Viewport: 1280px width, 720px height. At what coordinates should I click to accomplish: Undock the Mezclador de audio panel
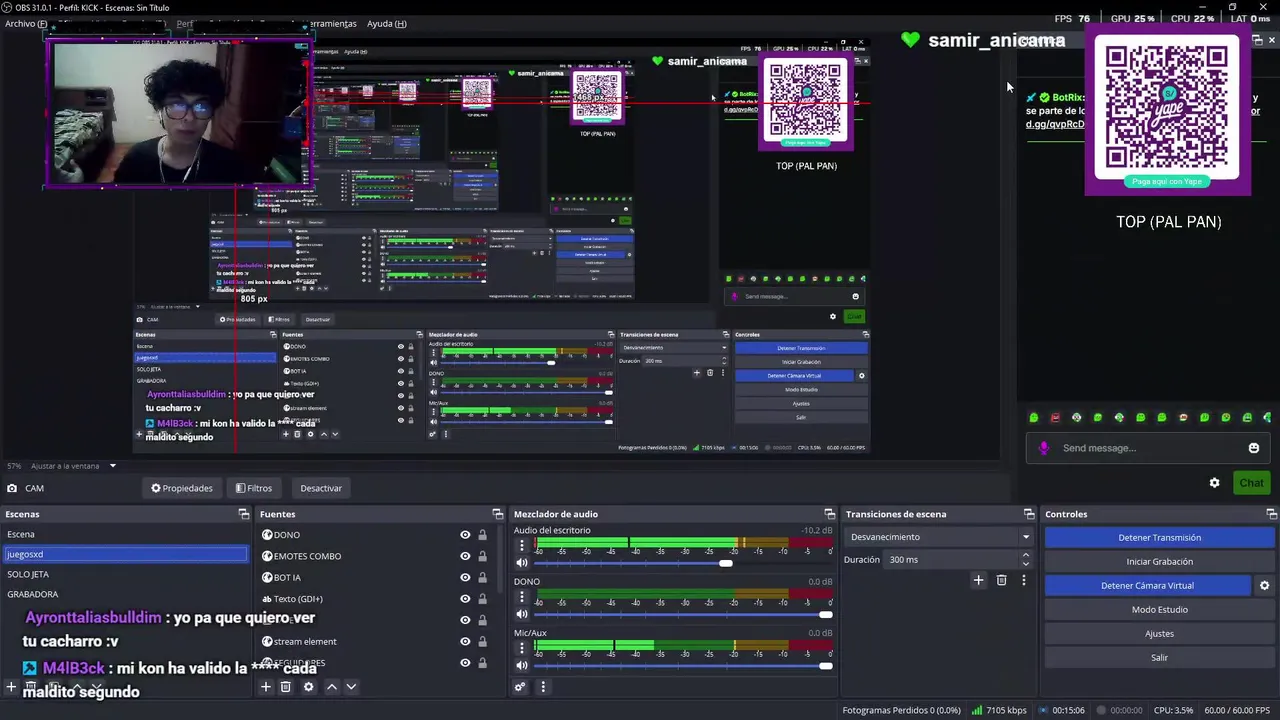coord(829,514)
